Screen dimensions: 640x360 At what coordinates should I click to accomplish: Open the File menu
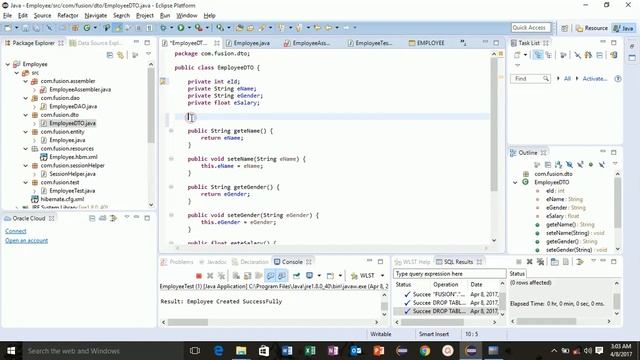coord(7,16)
